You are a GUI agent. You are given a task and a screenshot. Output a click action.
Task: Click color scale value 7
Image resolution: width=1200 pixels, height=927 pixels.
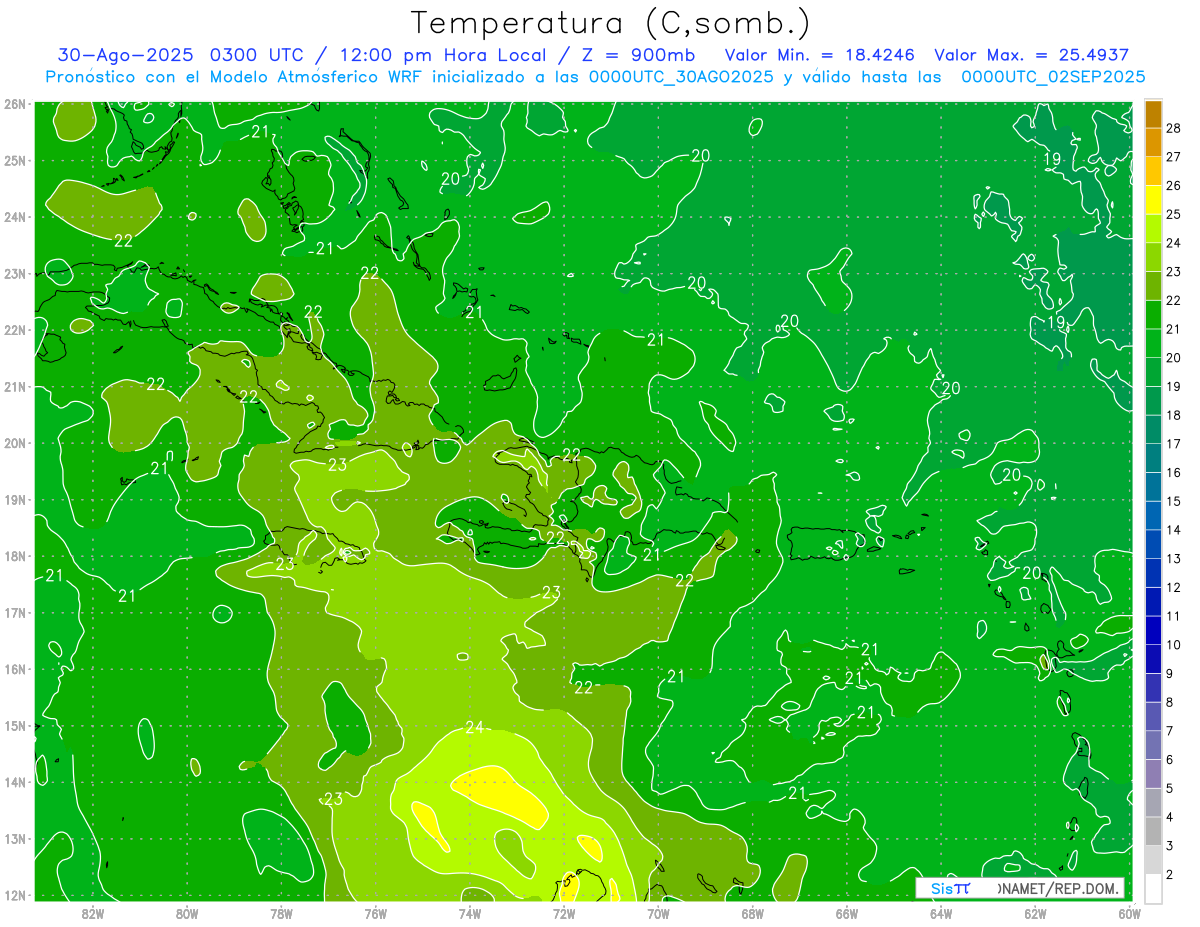[1170, 730]
